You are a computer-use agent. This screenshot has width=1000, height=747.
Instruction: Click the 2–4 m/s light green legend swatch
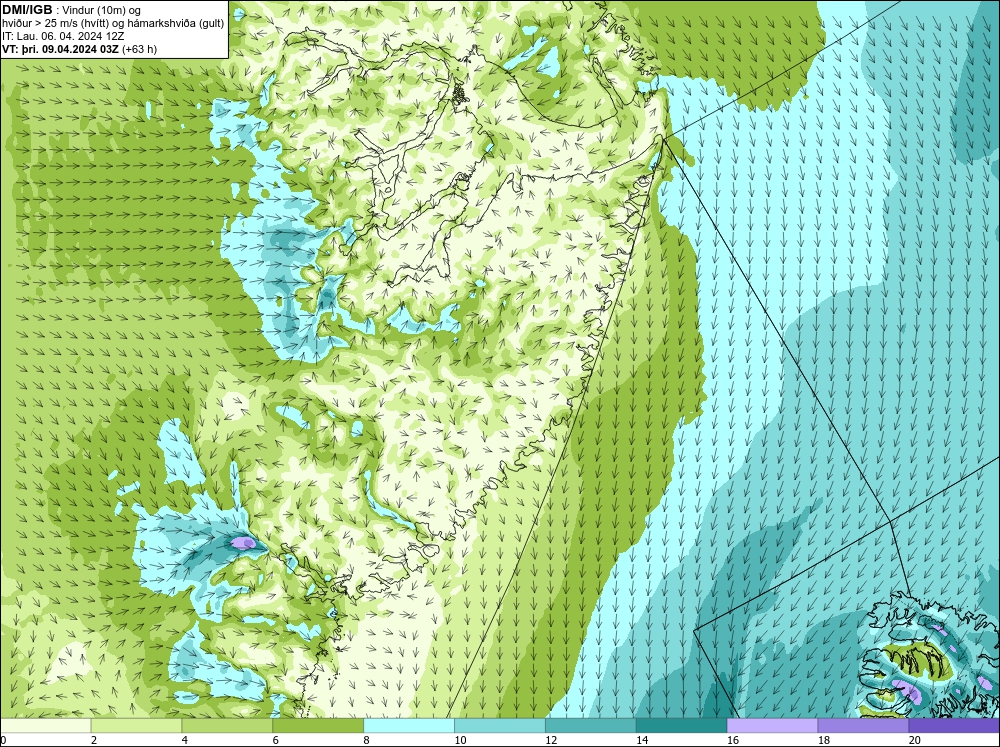click(136, 726)
